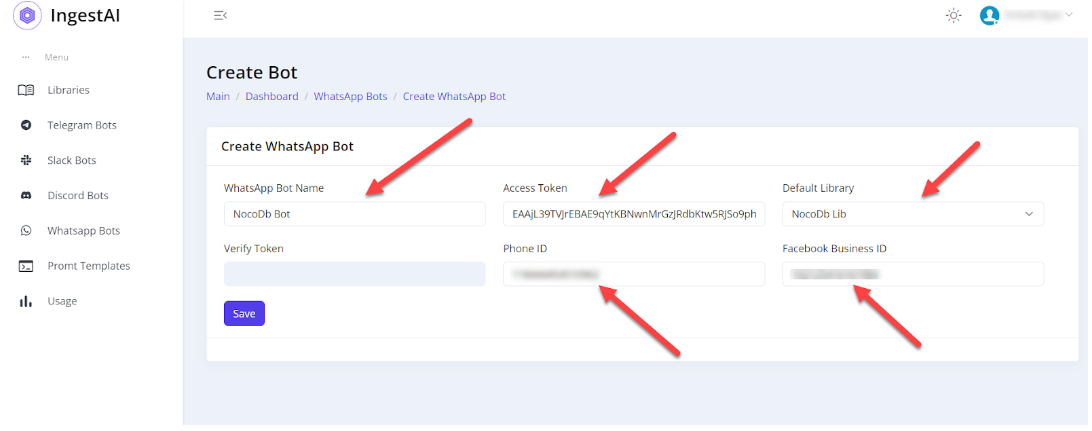The width and height of the screenshot is (1092, 431).
Task: Click the Slack icon in the sidebar
Action: click(x=26, y=160)
